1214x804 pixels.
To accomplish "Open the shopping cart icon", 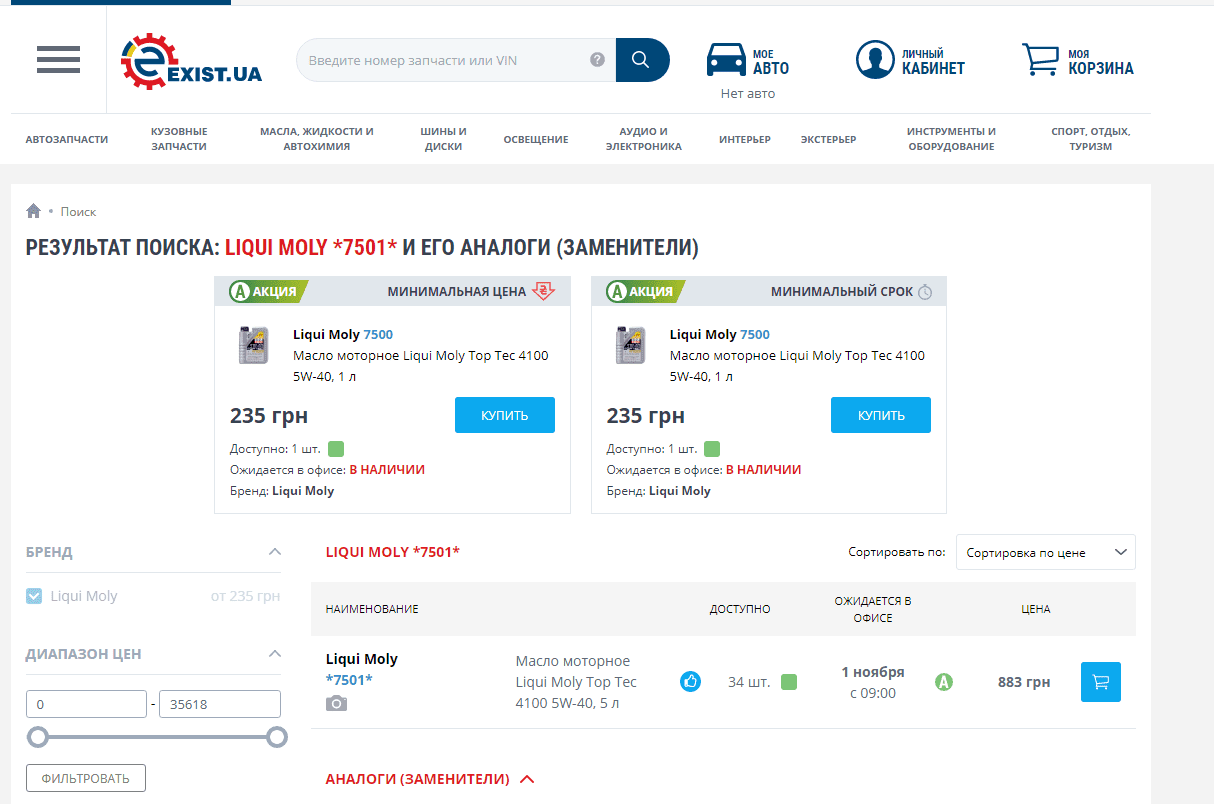I will (1040, 60).
